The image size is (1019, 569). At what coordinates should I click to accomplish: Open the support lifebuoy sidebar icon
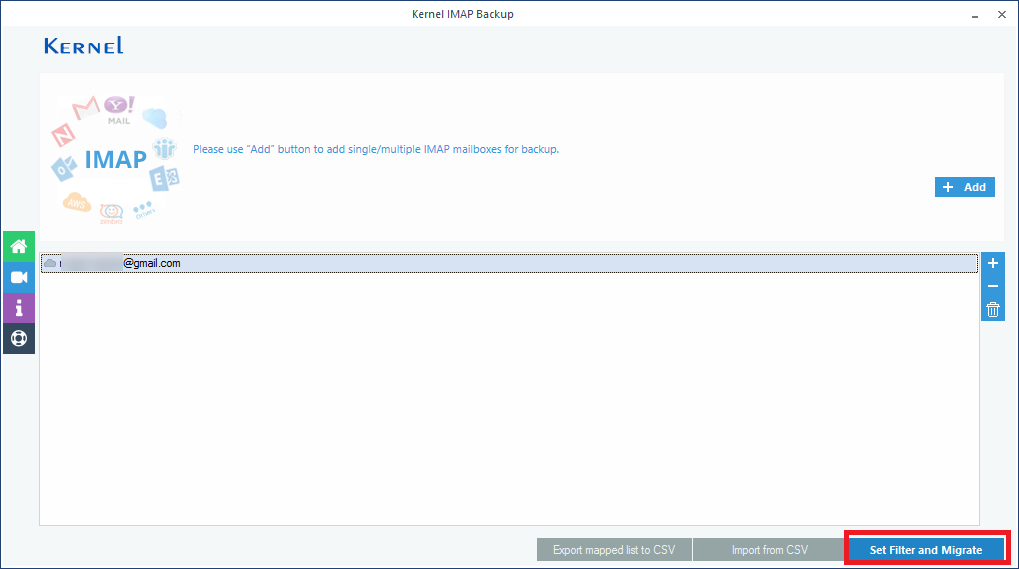(19, 338)
